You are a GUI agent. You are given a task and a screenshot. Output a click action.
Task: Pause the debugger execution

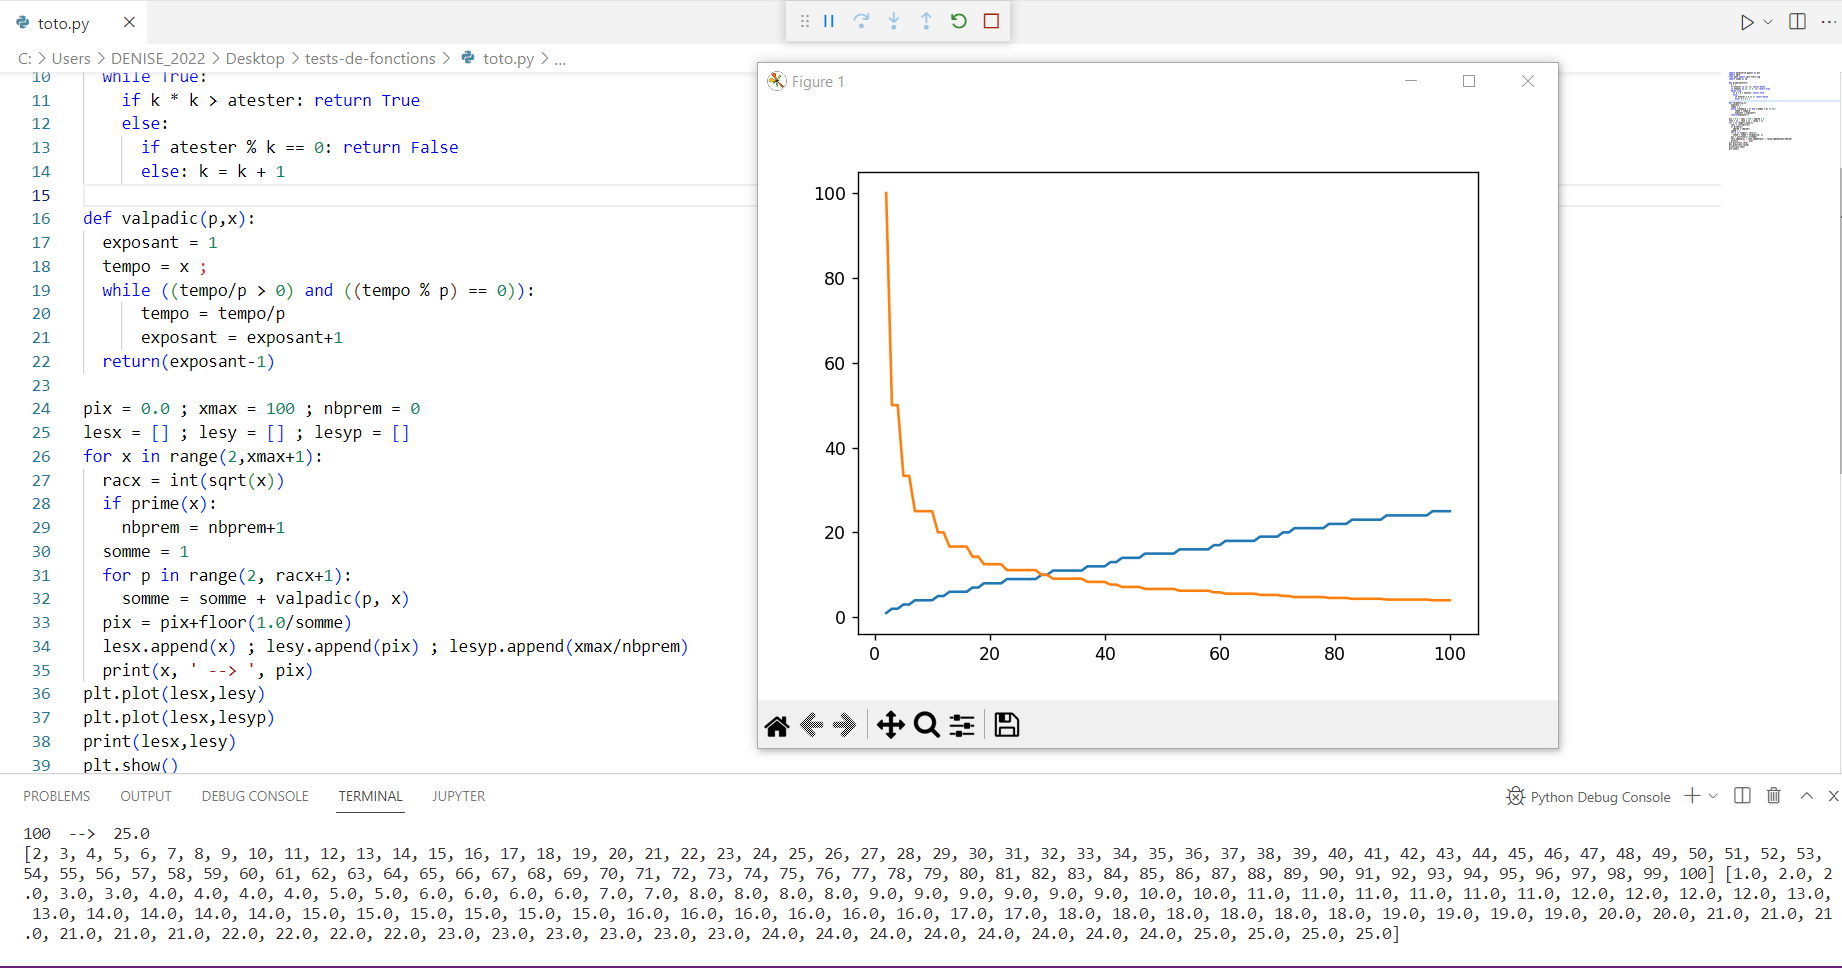click(x=829, y=21)
